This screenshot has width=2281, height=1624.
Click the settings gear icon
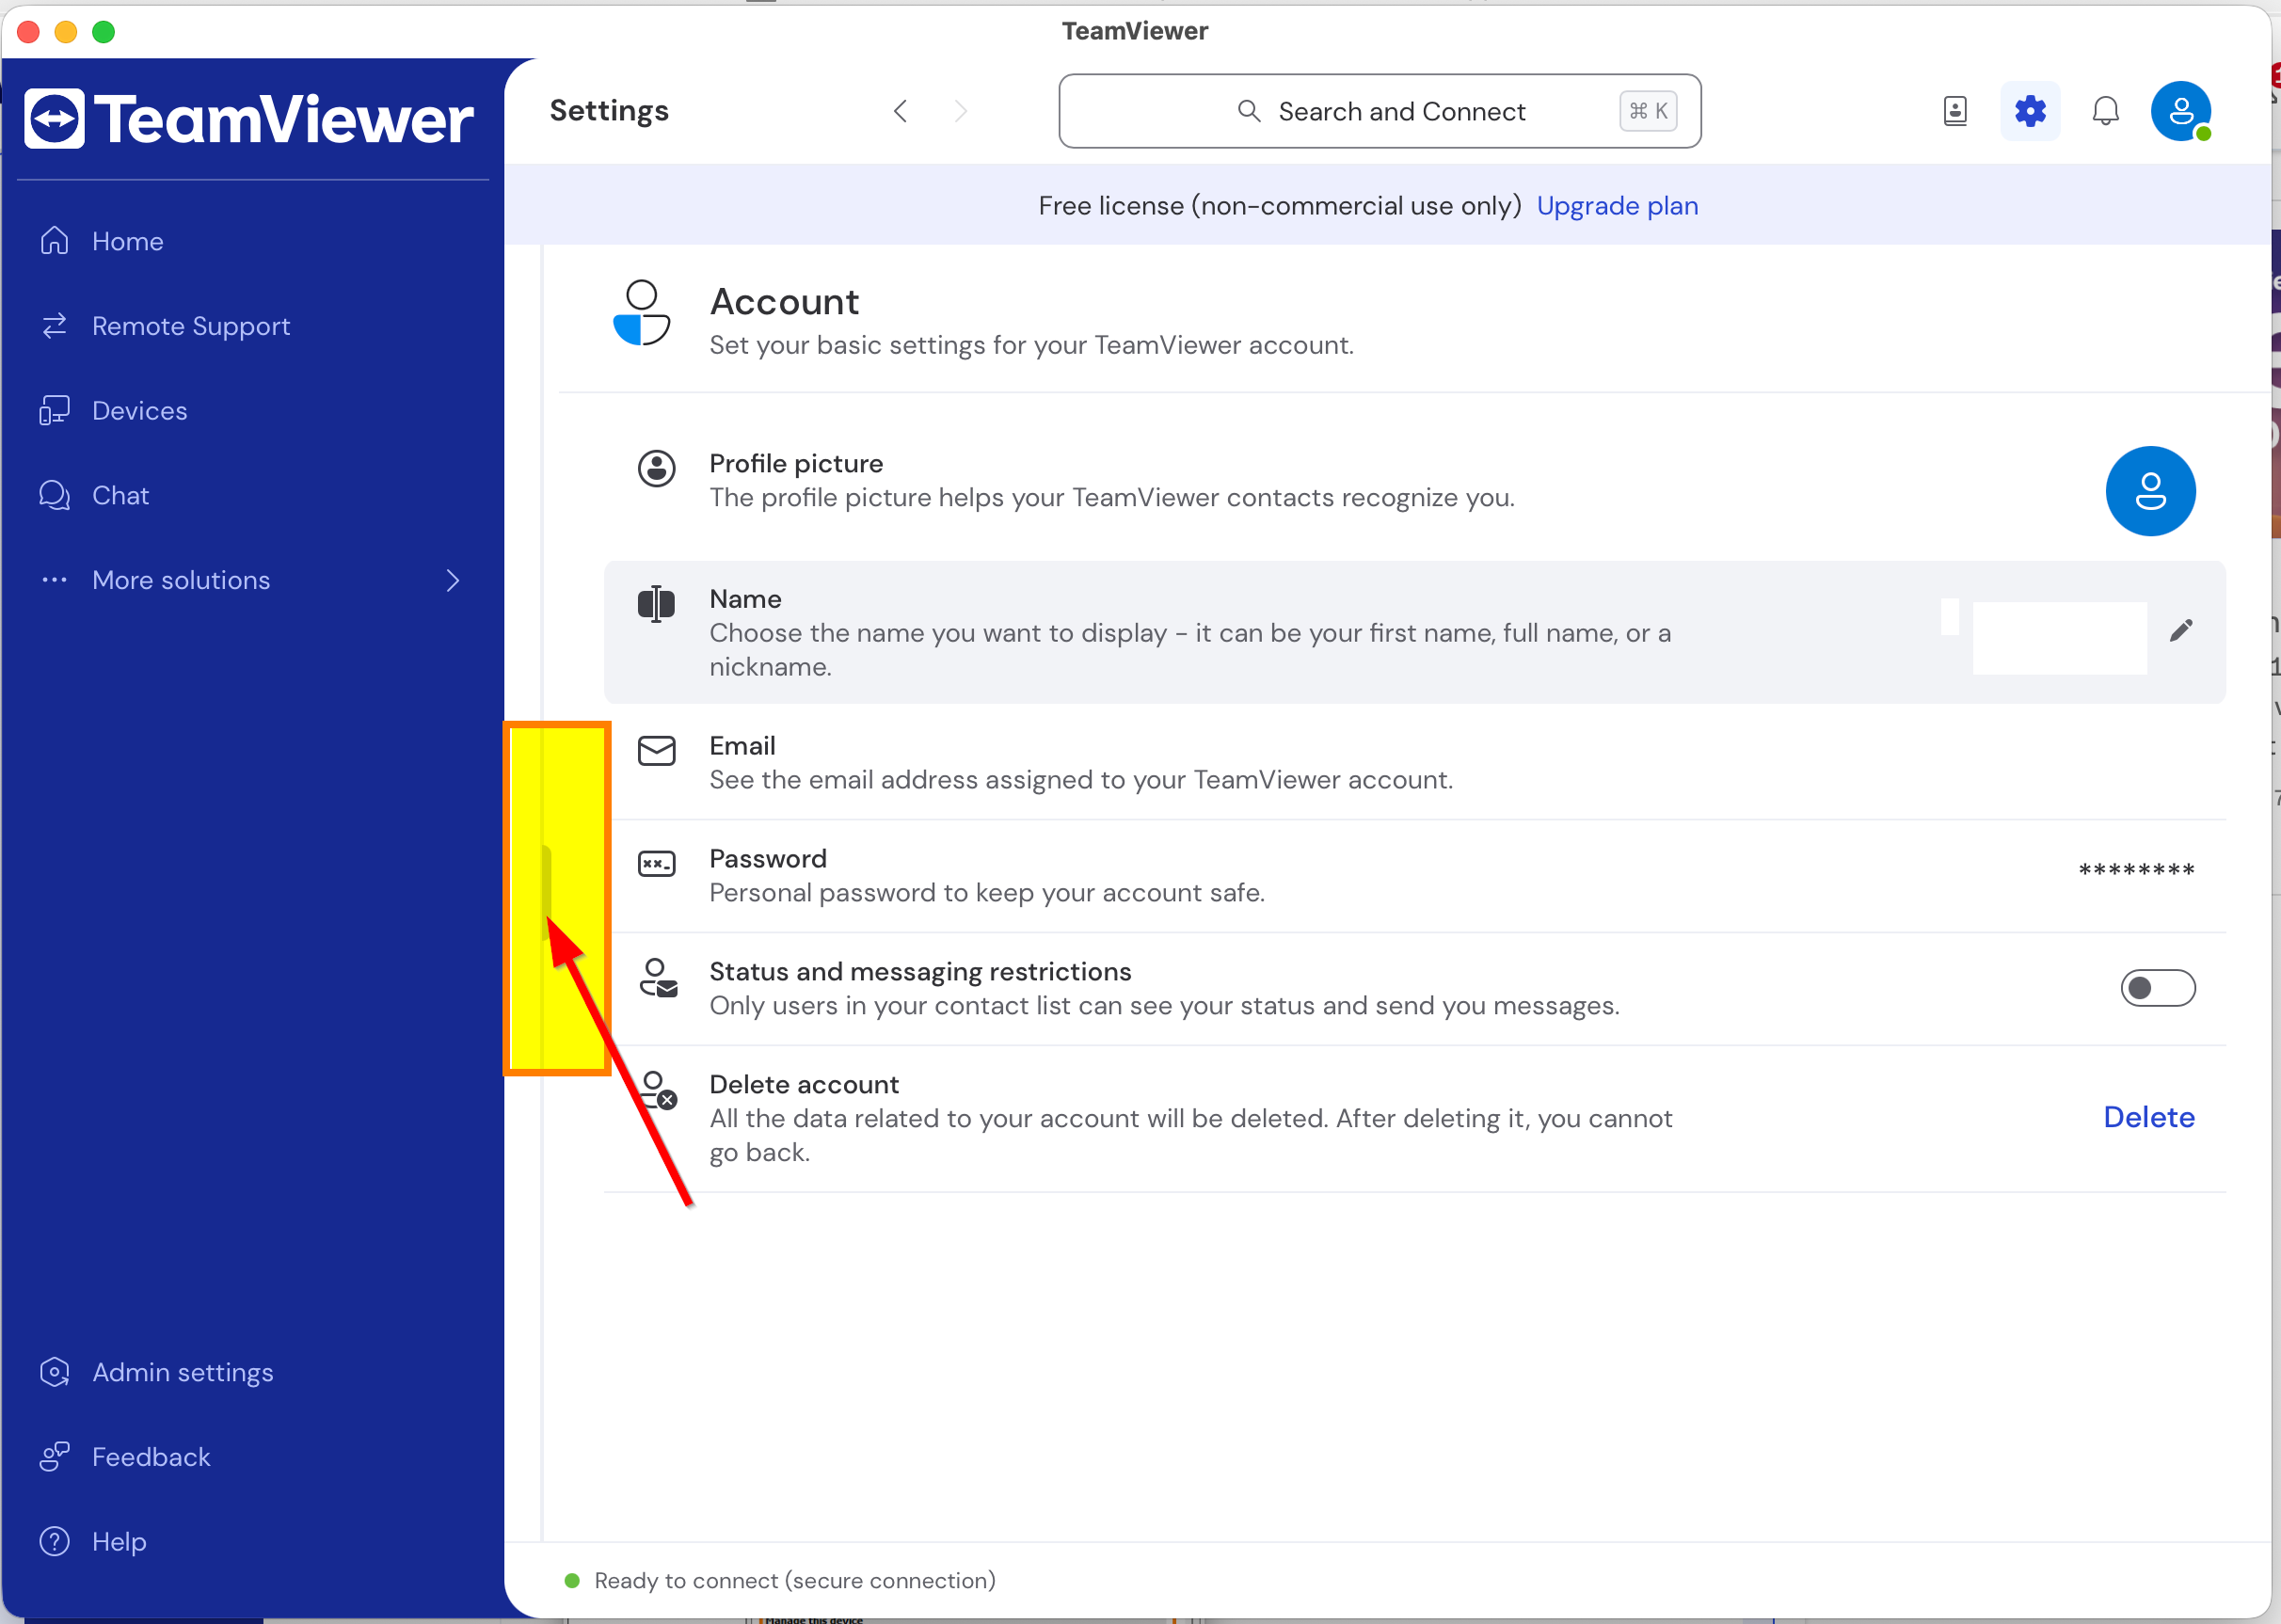tap(2030, 111)
